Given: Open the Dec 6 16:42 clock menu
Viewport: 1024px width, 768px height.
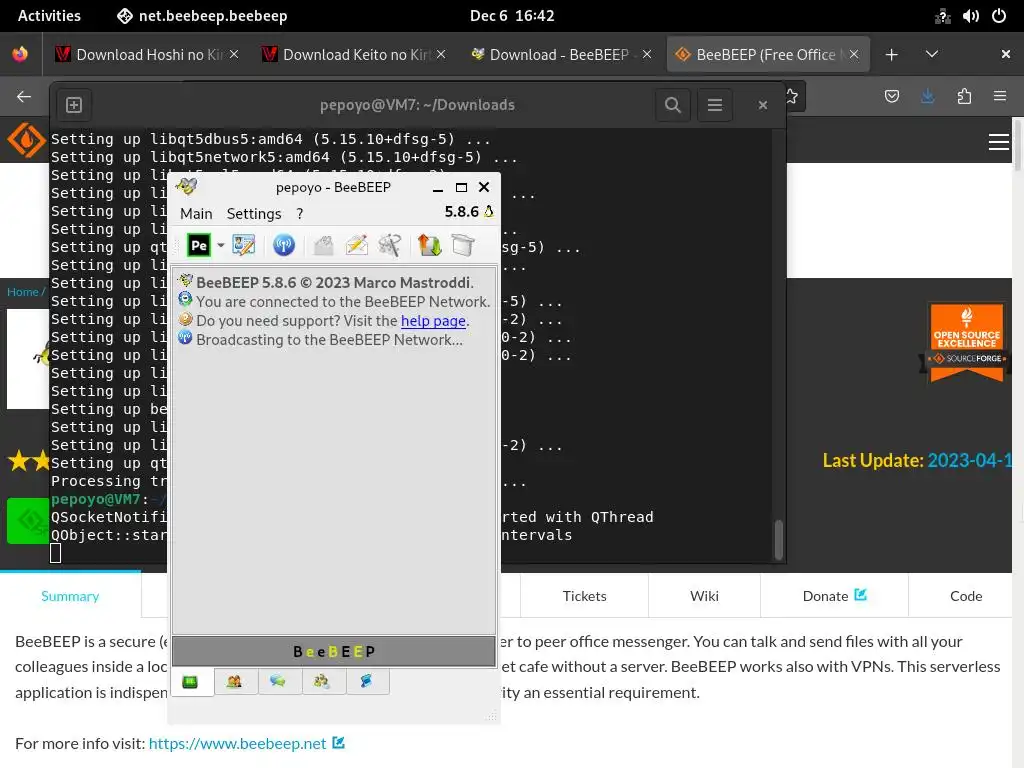Looking at the screenshot, I should point(512,16).
